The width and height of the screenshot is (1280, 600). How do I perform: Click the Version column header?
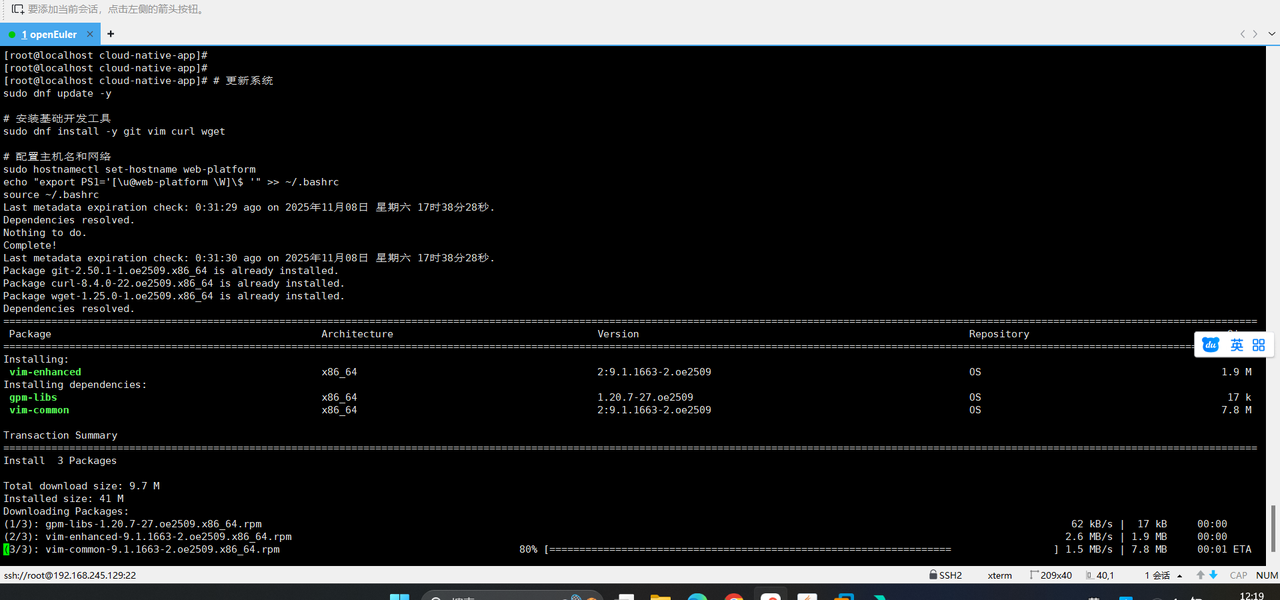click(x=618, y=334)
